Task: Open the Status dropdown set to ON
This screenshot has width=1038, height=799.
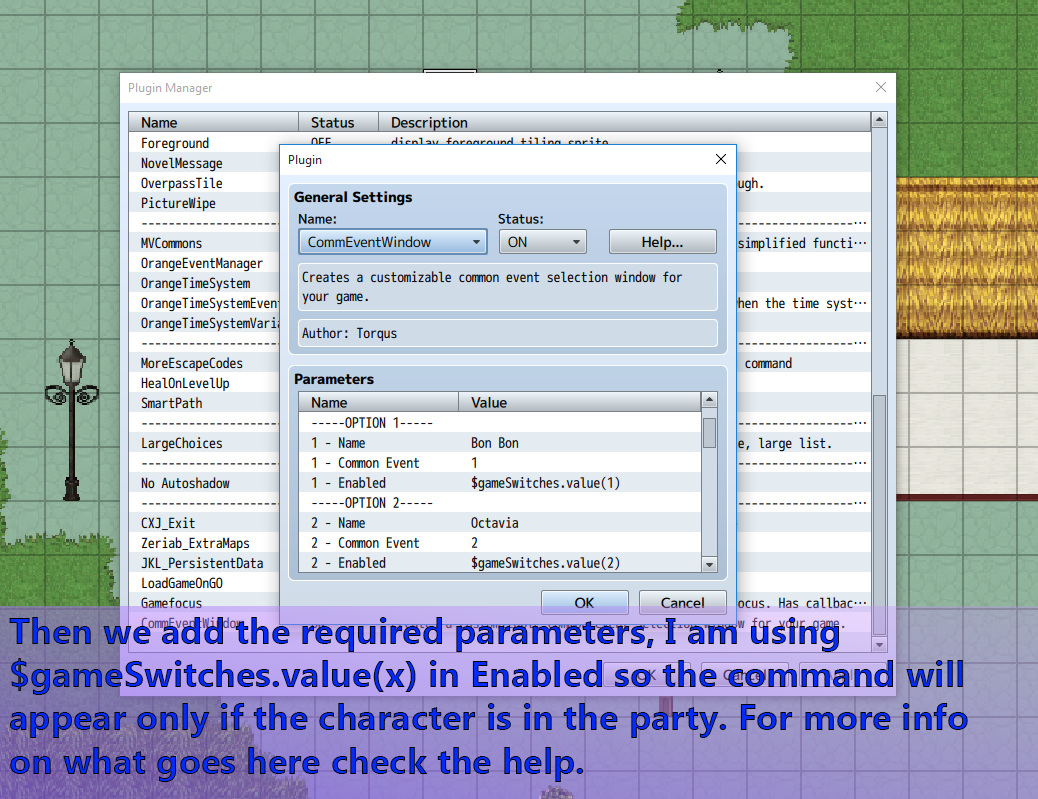Action: click(x=543, y=242)
